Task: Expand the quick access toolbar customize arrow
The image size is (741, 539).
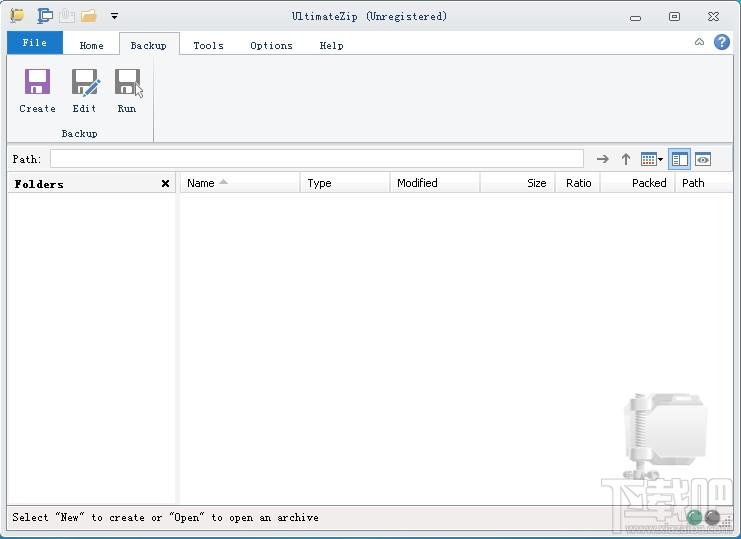Action: tap(114, 16)
